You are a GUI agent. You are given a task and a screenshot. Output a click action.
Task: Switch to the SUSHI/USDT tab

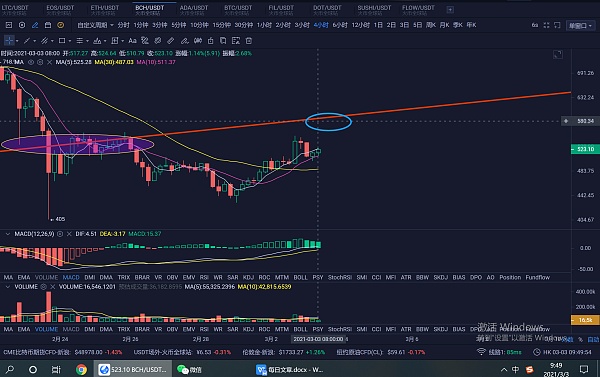(x=374, y=10)
